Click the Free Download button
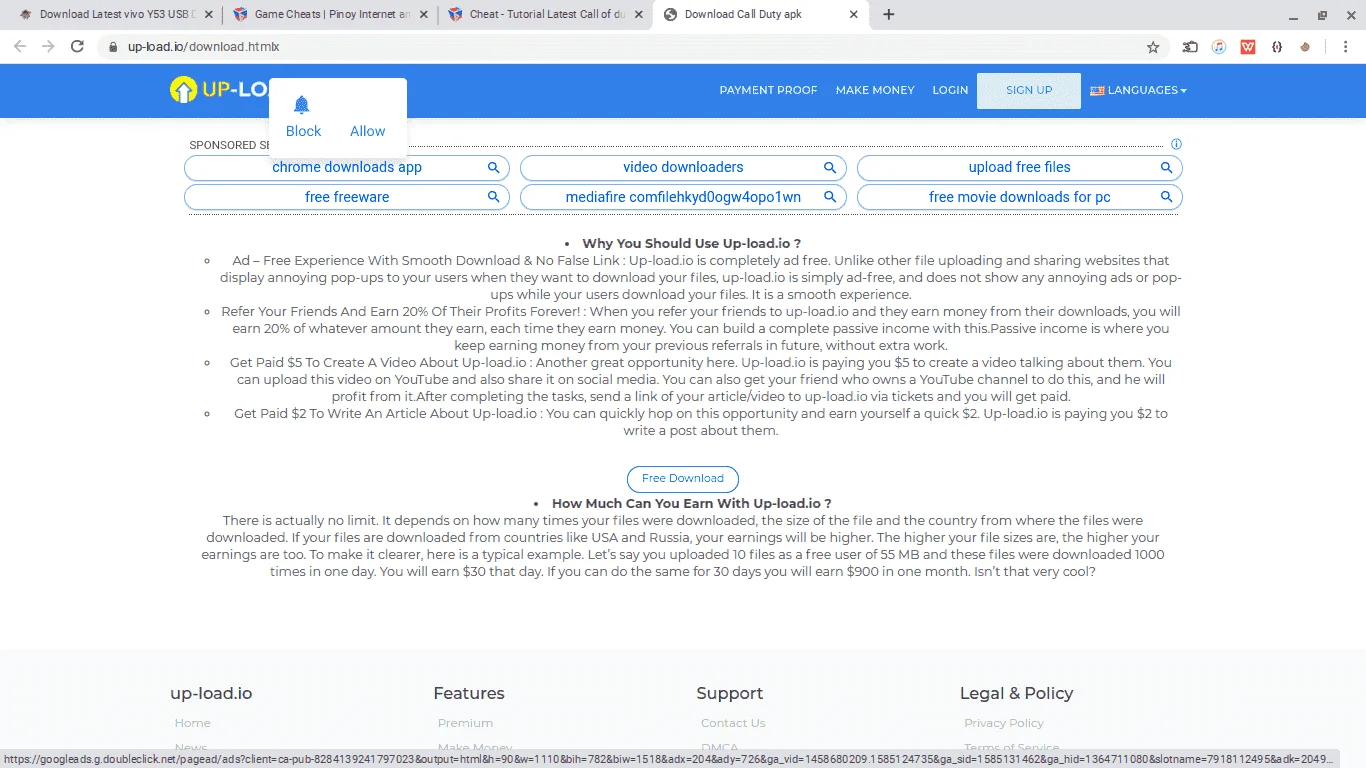This screenshot has height=768, width=1366. tap(683, 479)
